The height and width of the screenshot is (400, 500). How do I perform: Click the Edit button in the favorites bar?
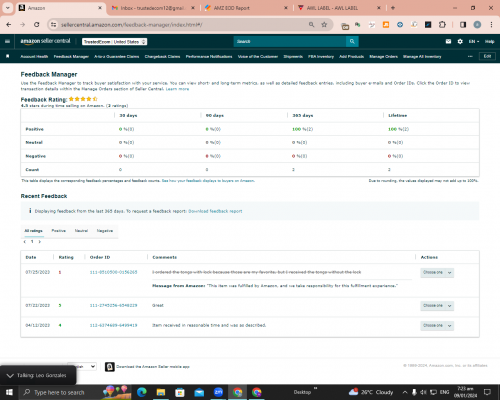pyautogui.click(x=487, y=56)
